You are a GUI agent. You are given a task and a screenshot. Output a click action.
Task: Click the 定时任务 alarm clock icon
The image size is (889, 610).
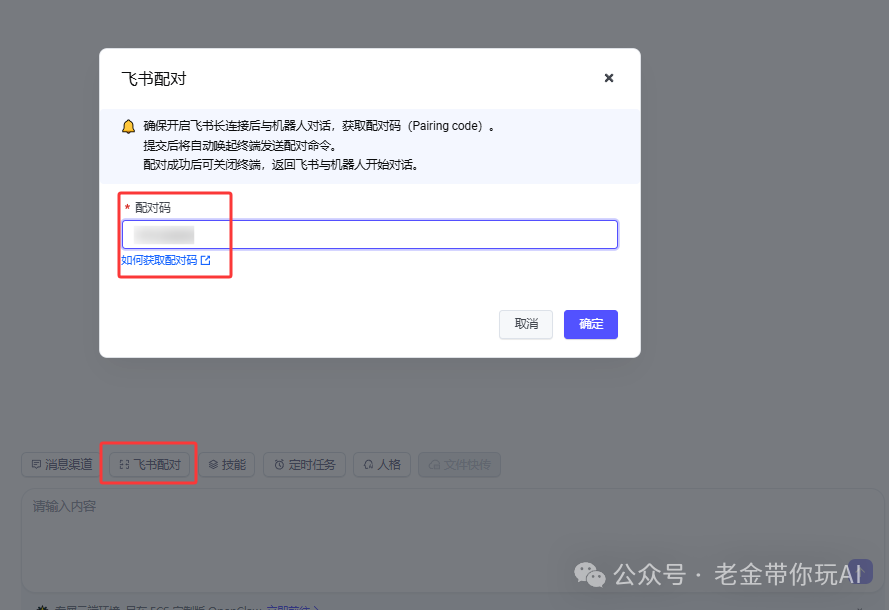280,465
